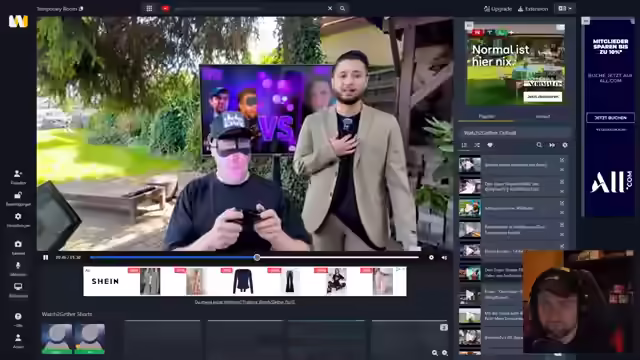Viewport: 640px width, 360px height.
Task: Open Berechtigungen lock icon in sidebar
Action: (18, 196)
